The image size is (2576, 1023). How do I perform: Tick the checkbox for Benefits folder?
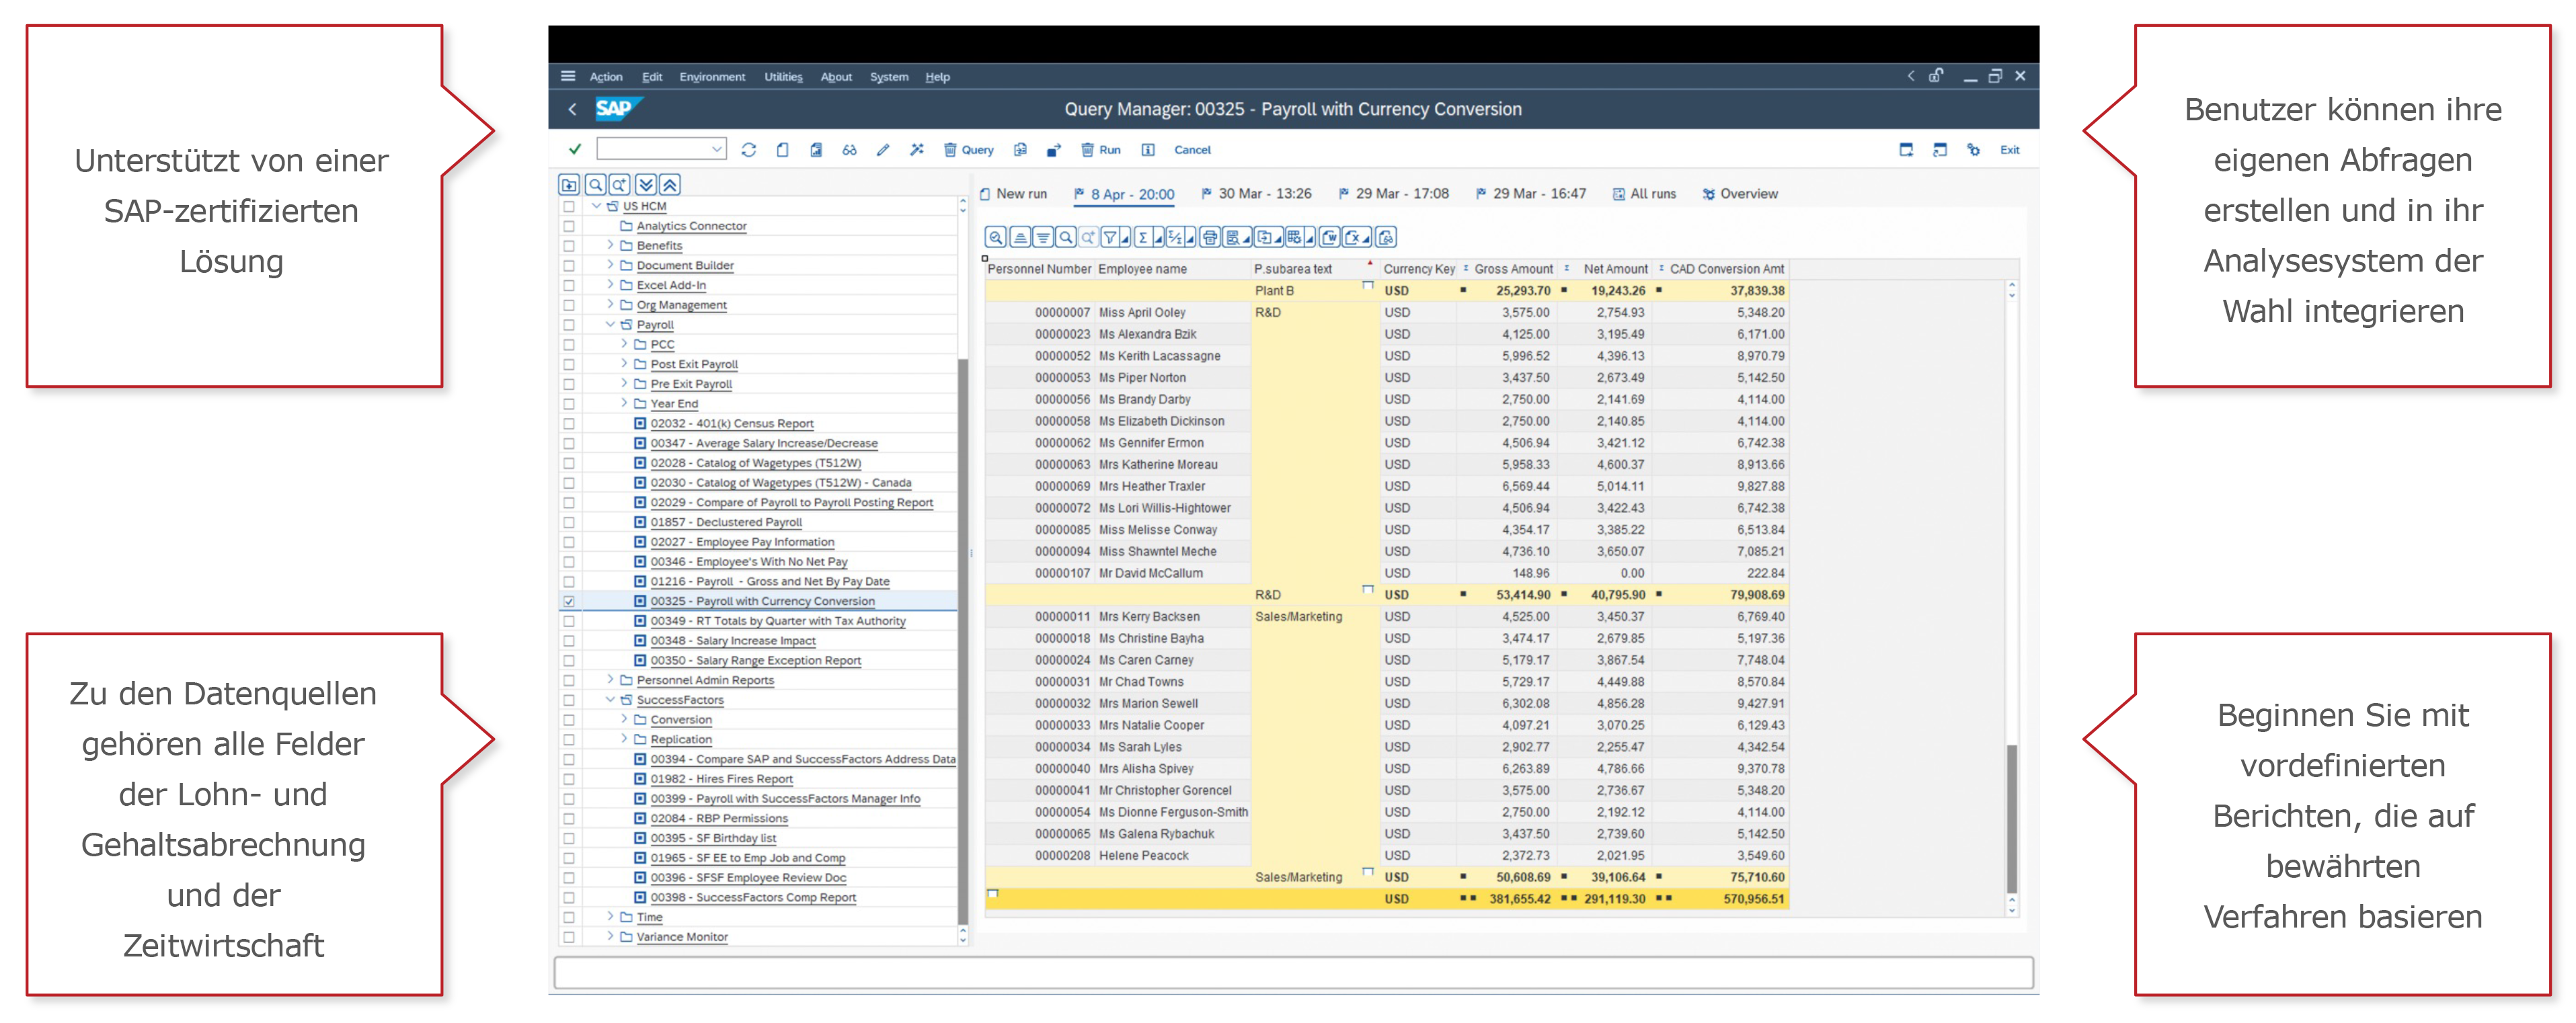[x=569, y=246]
